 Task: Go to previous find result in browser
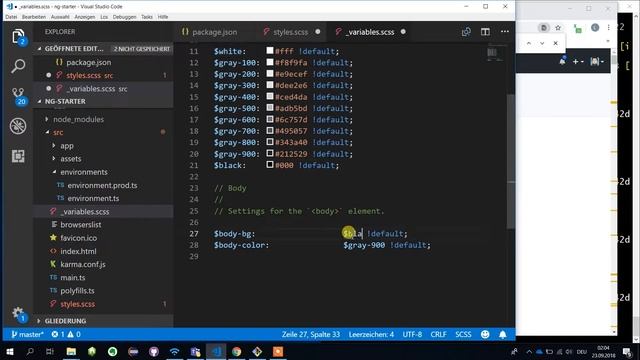pyautogui.click(x=529, y=43)
